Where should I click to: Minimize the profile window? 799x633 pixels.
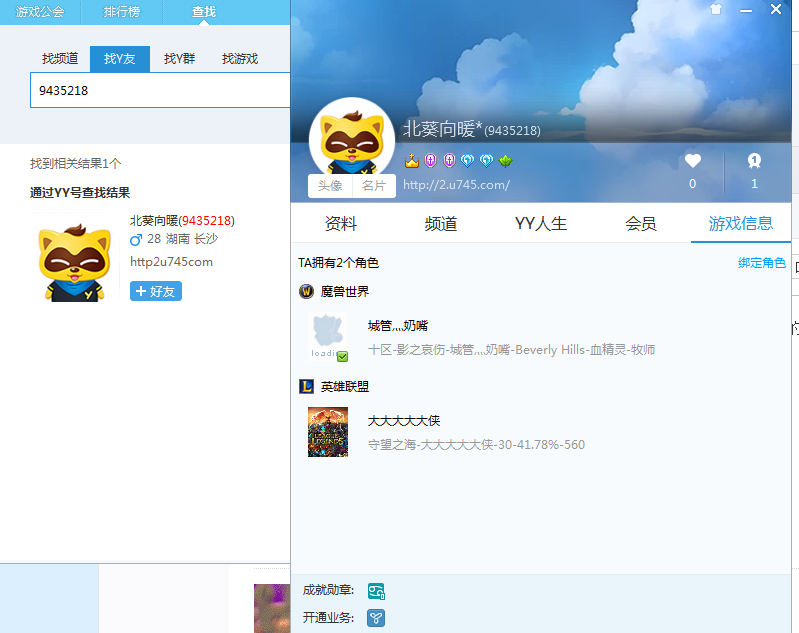tap(746, 10)
